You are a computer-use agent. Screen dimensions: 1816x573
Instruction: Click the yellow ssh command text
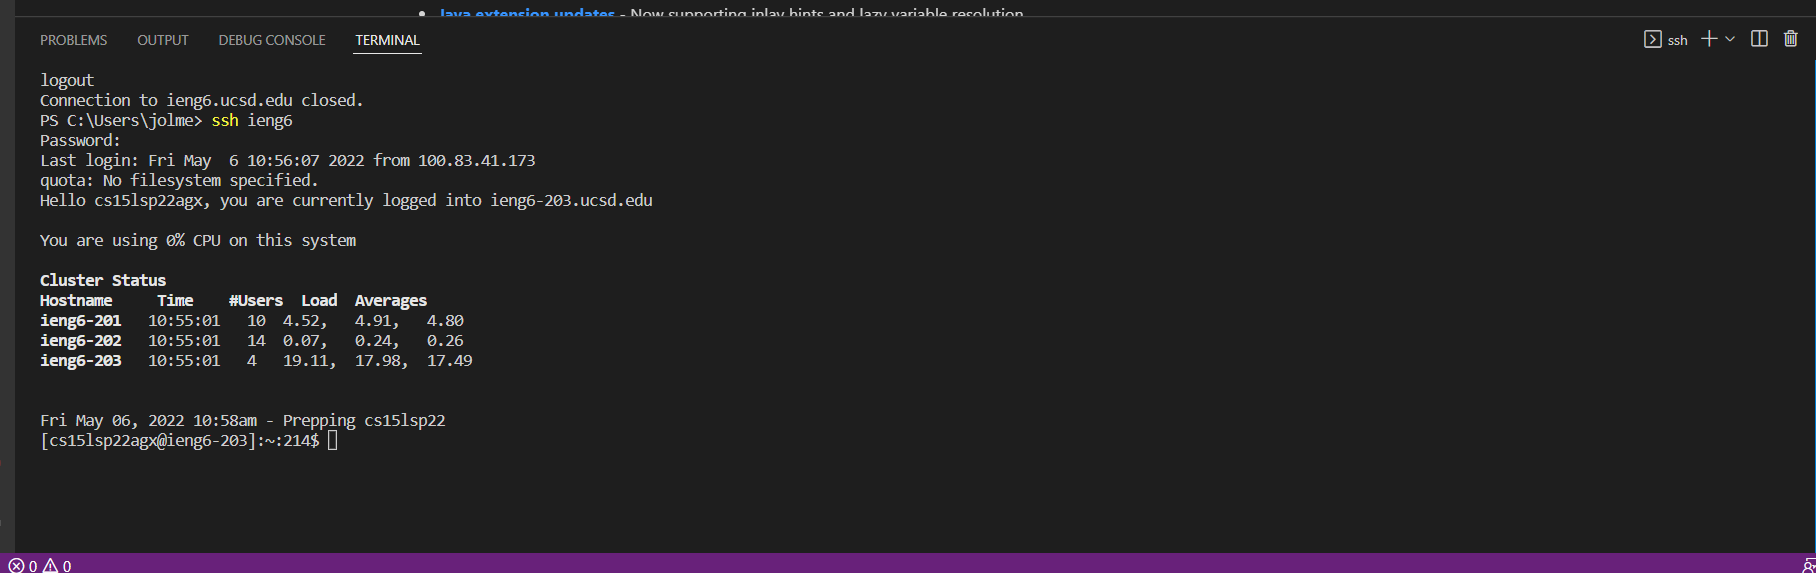[225, 120]
